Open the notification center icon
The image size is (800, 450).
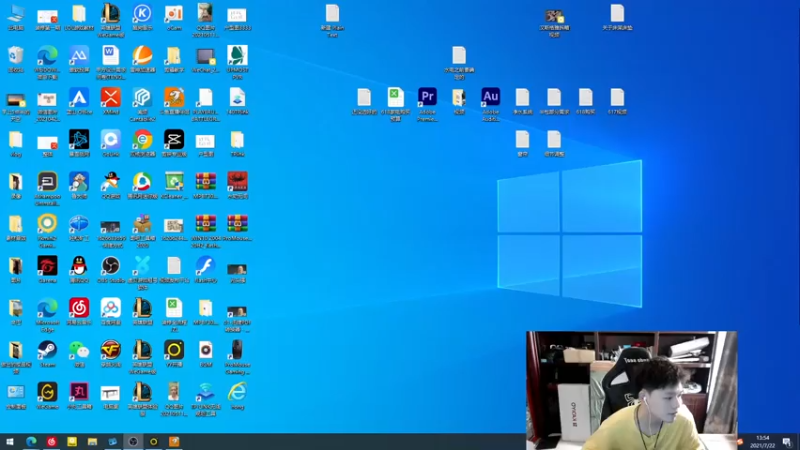click(x=787, y=442)
